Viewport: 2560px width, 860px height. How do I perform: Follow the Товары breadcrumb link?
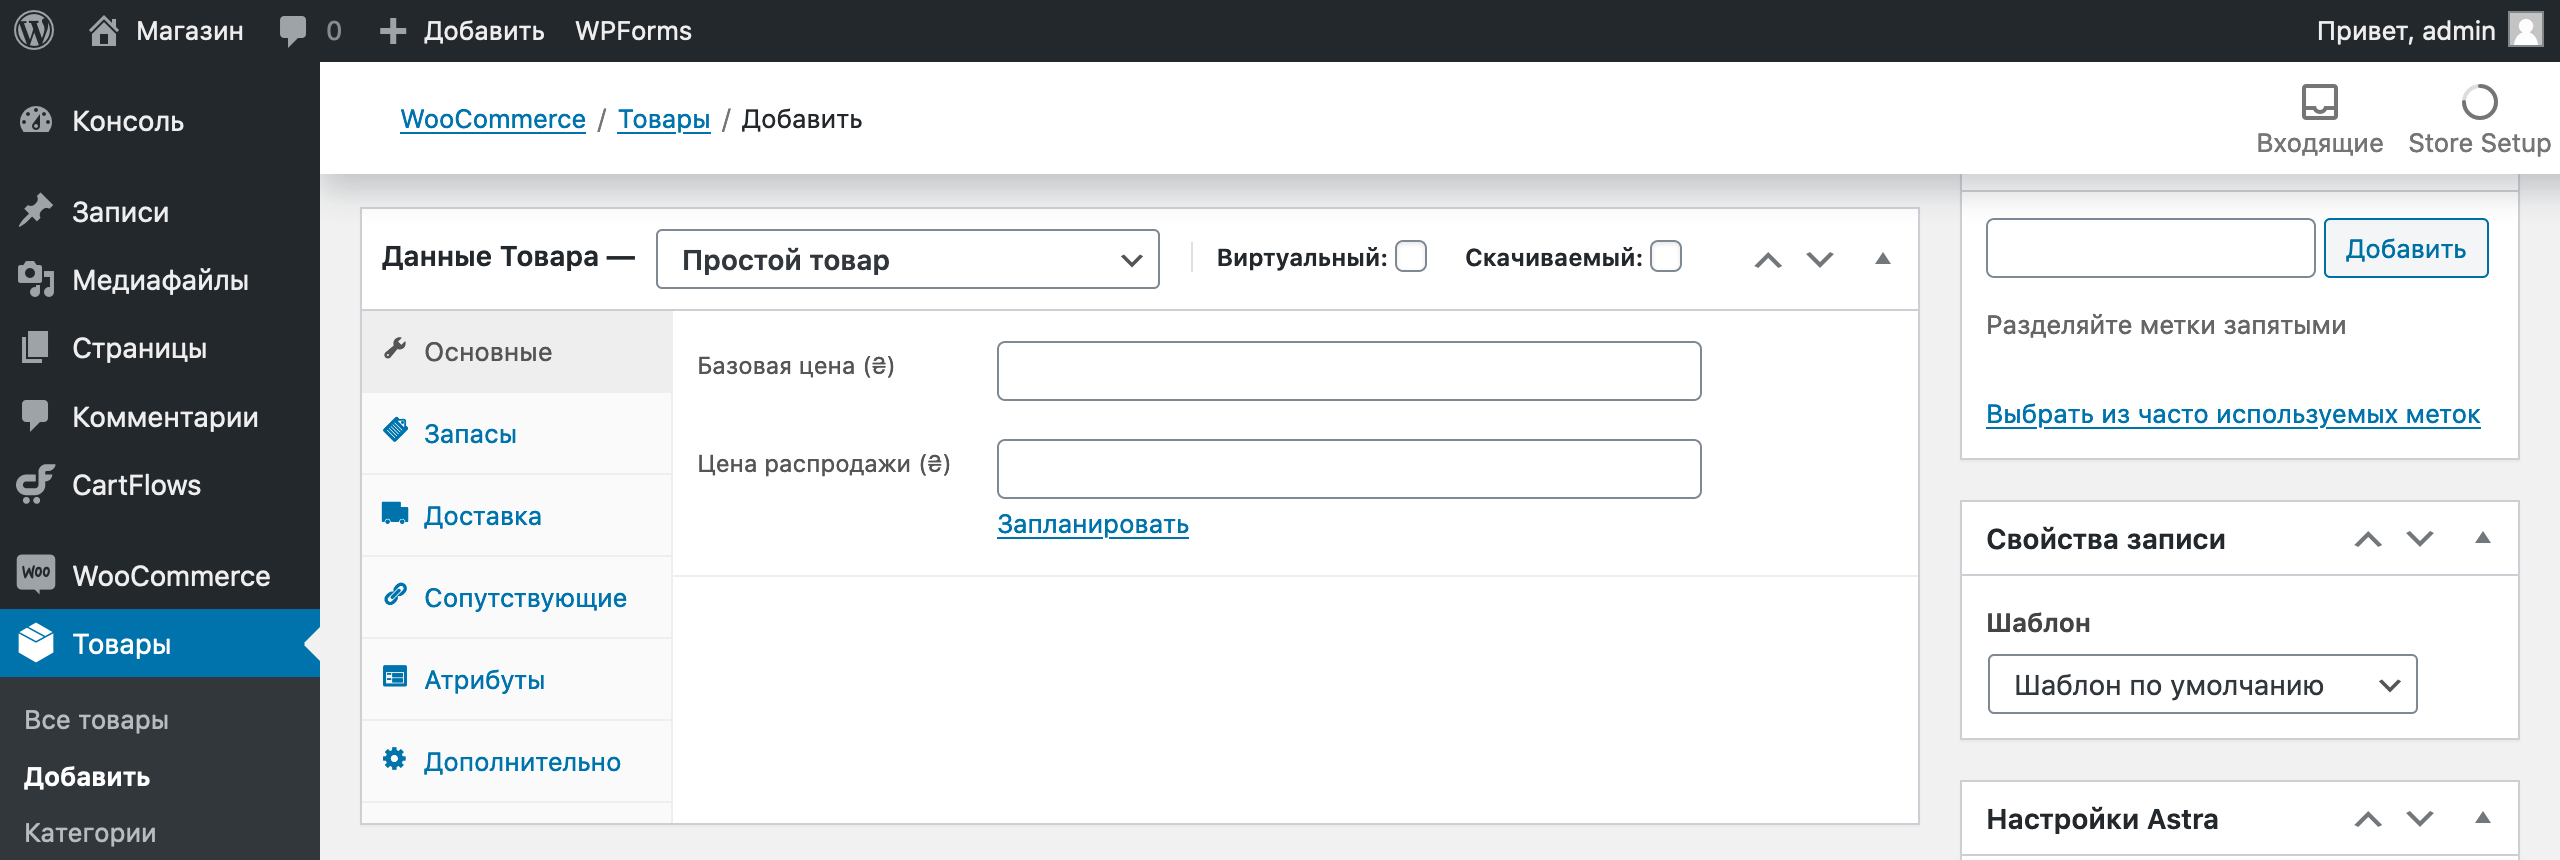point(664,119)
